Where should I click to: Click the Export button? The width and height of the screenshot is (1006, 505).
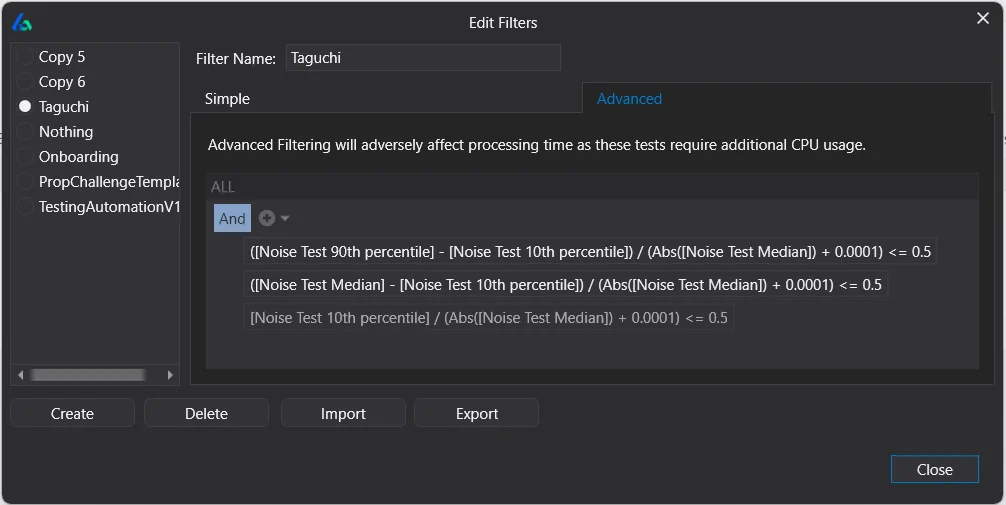pyautogui.click(x=477, y=413)
